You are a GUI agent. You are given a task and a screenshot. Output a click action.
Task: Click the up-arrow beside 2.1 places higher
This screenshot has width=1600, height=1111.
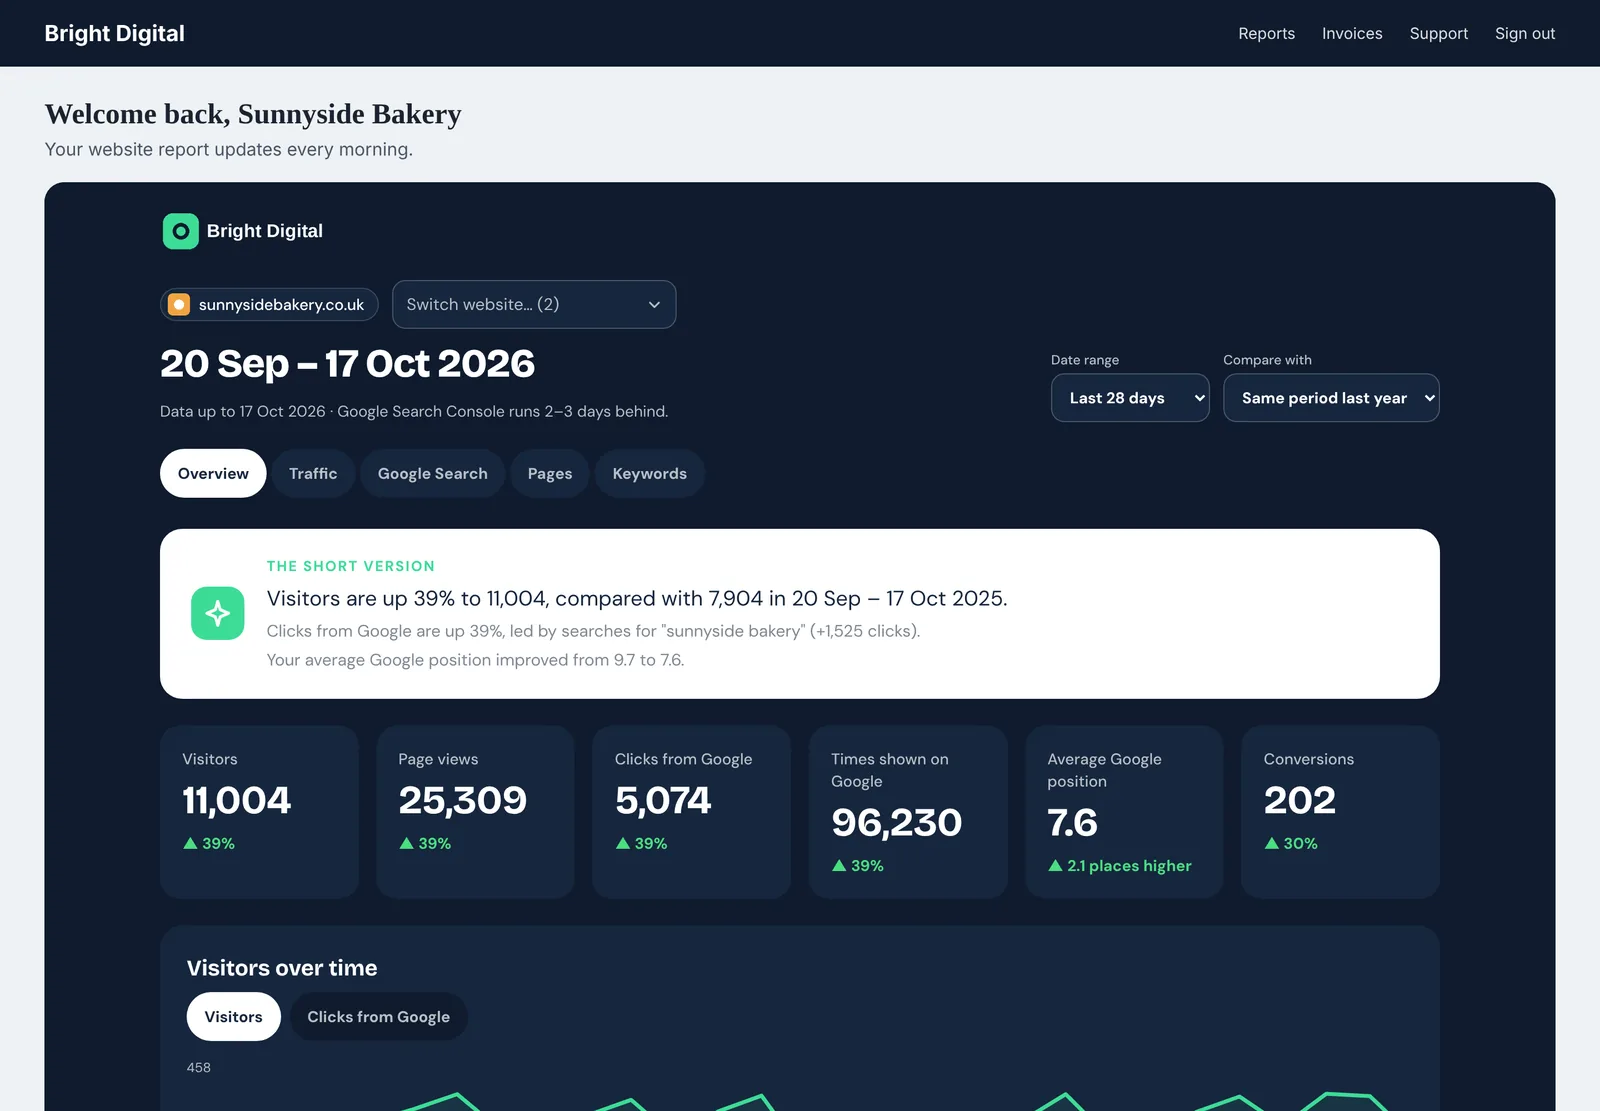point(1055,866)
